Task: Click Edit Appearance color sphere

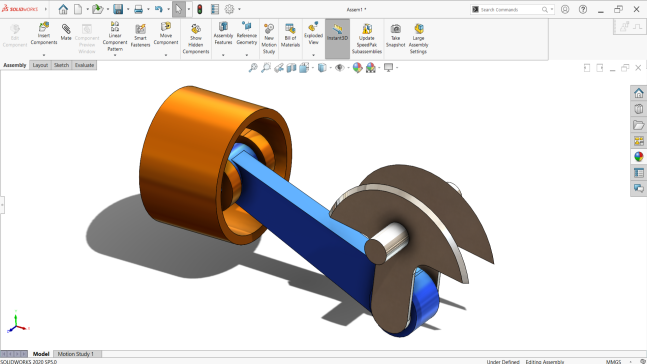Action: coord(357,68)
